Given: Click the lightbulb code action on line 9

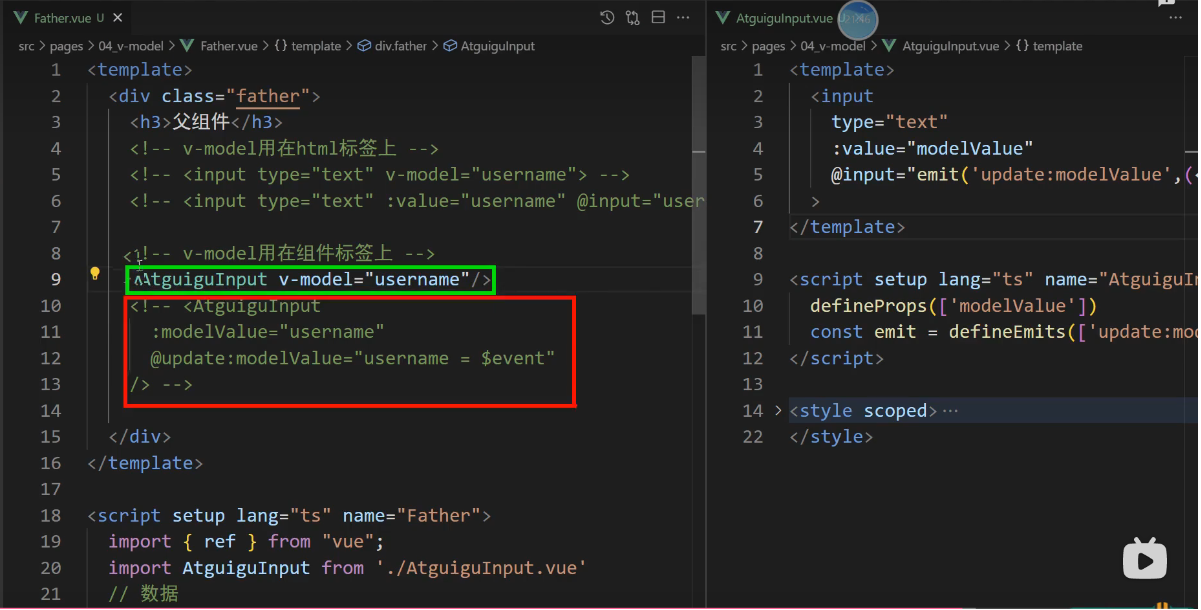Looking at the screenshot, I should click(95, 274).
